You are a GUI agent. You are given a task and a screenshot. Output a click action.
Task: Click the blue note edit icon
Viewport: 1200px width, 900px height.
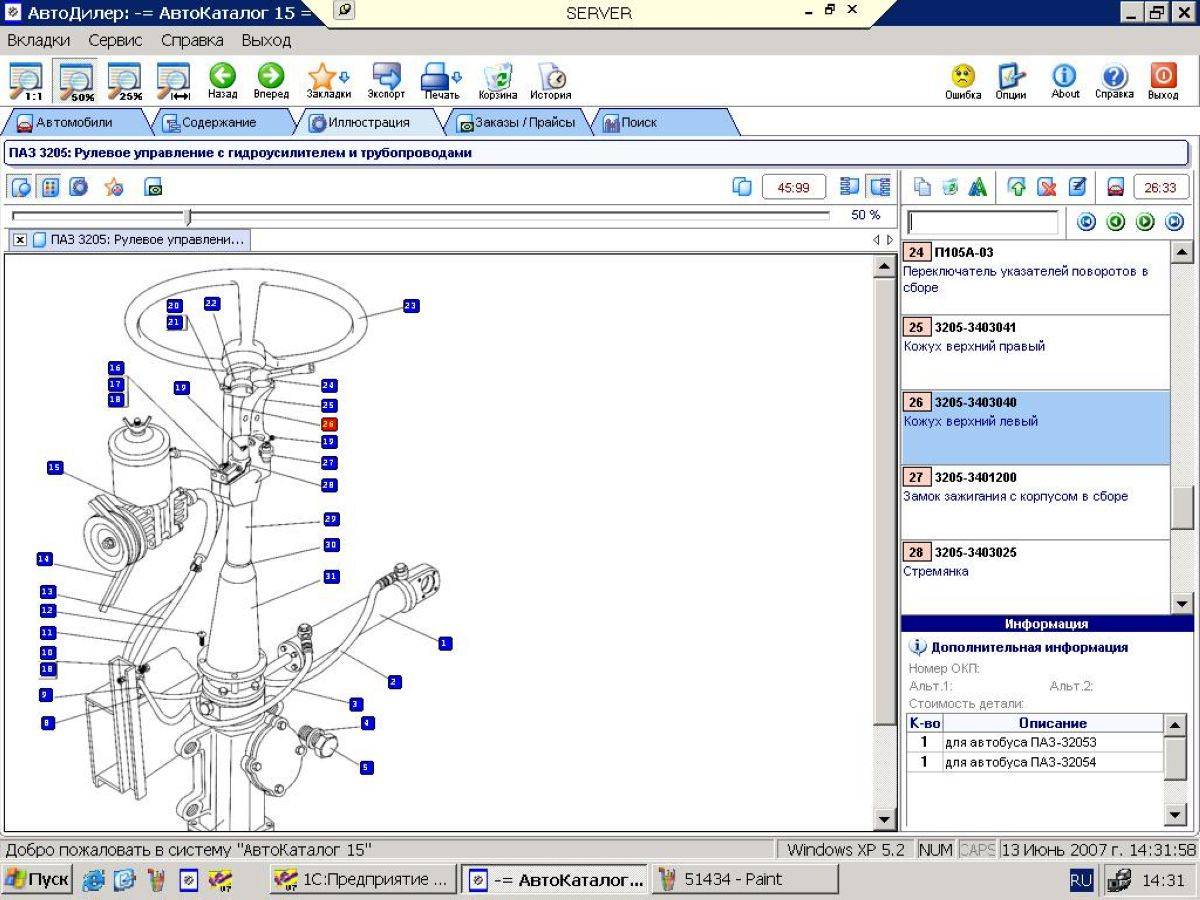[x=1077, y=187]
